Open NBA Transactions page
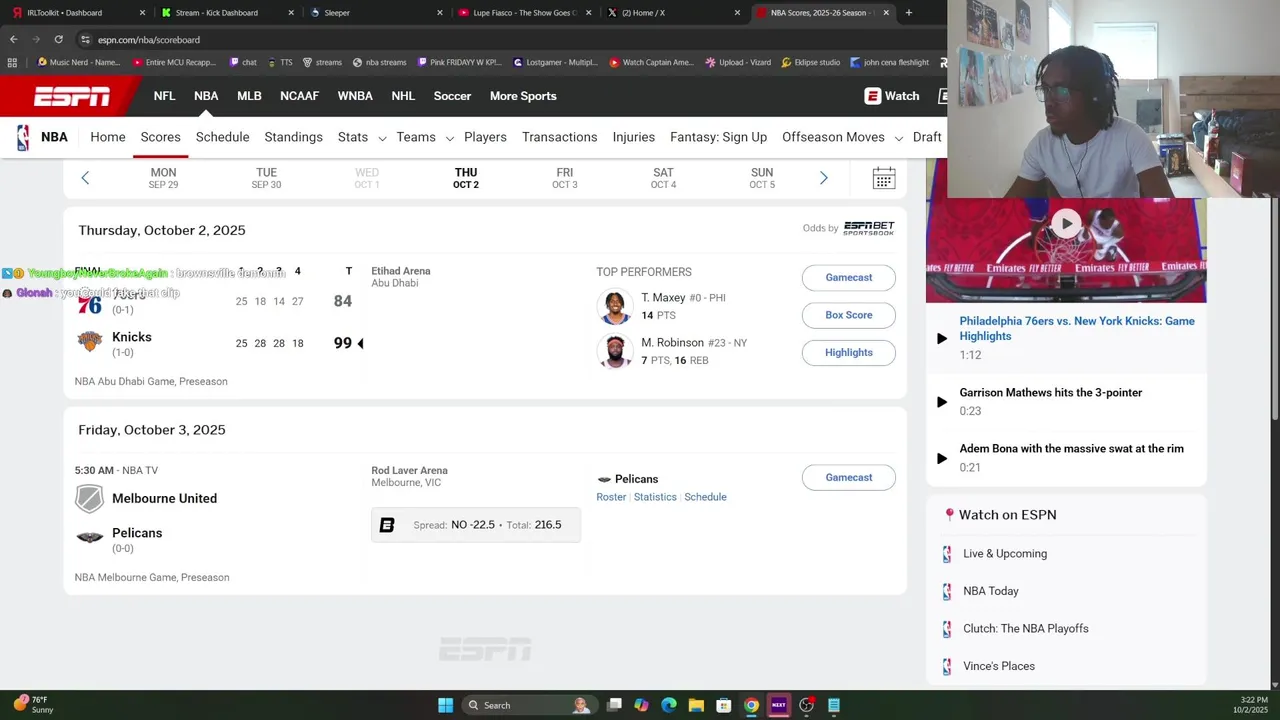 click(559, 137)
